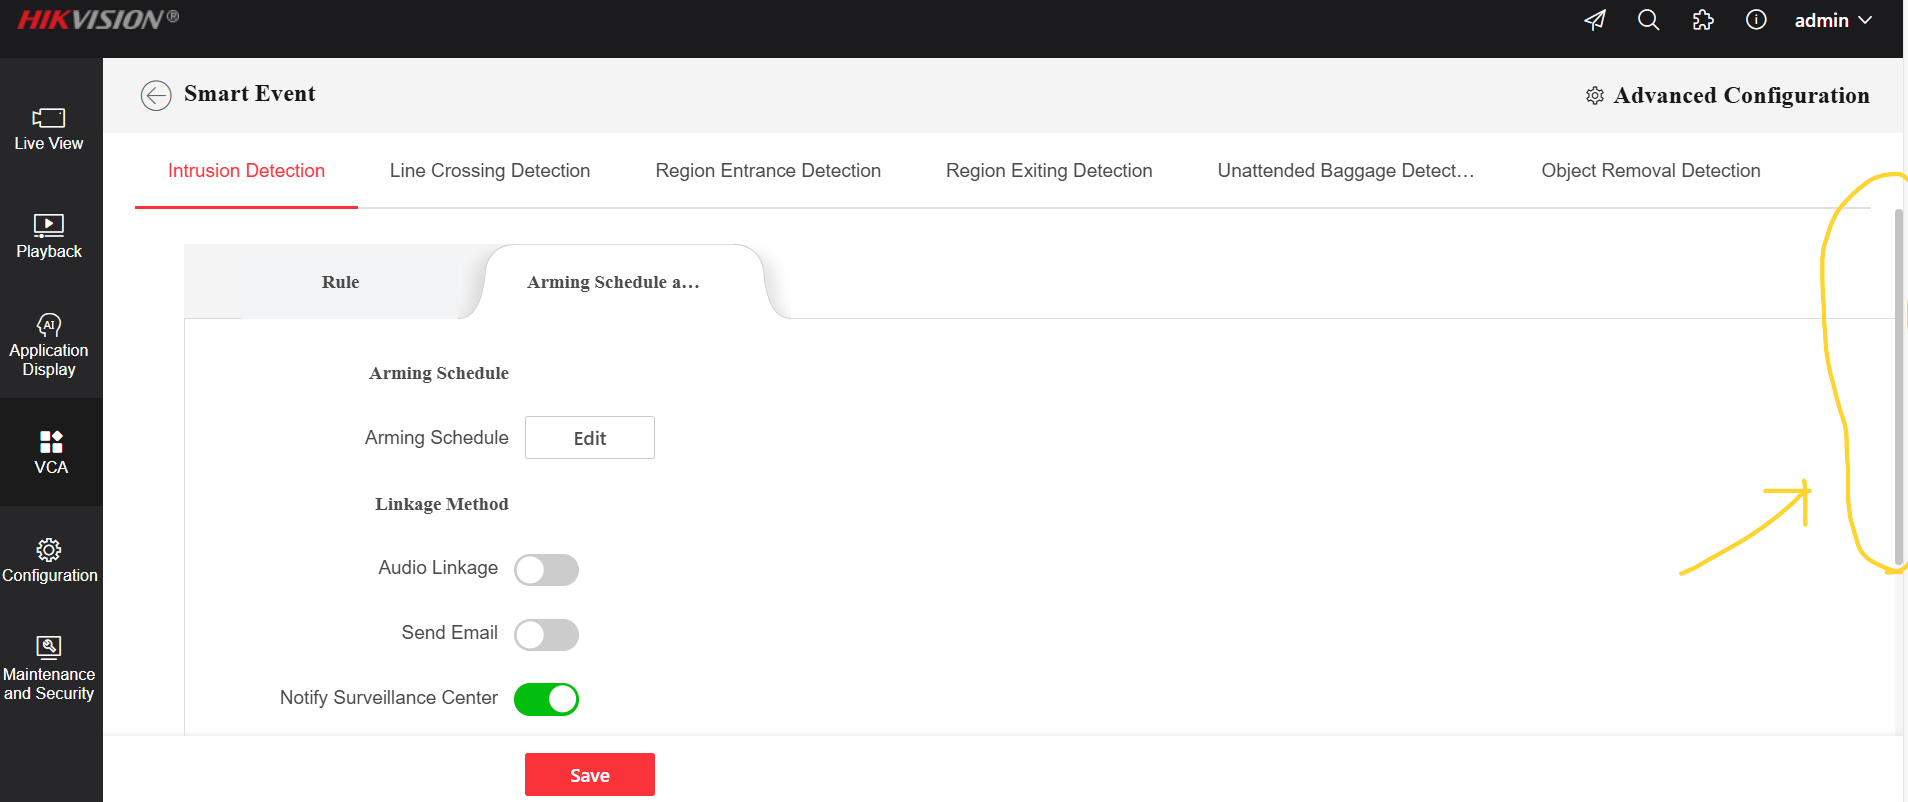Viewport: 1908px width, 802px height.
Task: Turn on the Send Email switch
Action: coord(546,635)
